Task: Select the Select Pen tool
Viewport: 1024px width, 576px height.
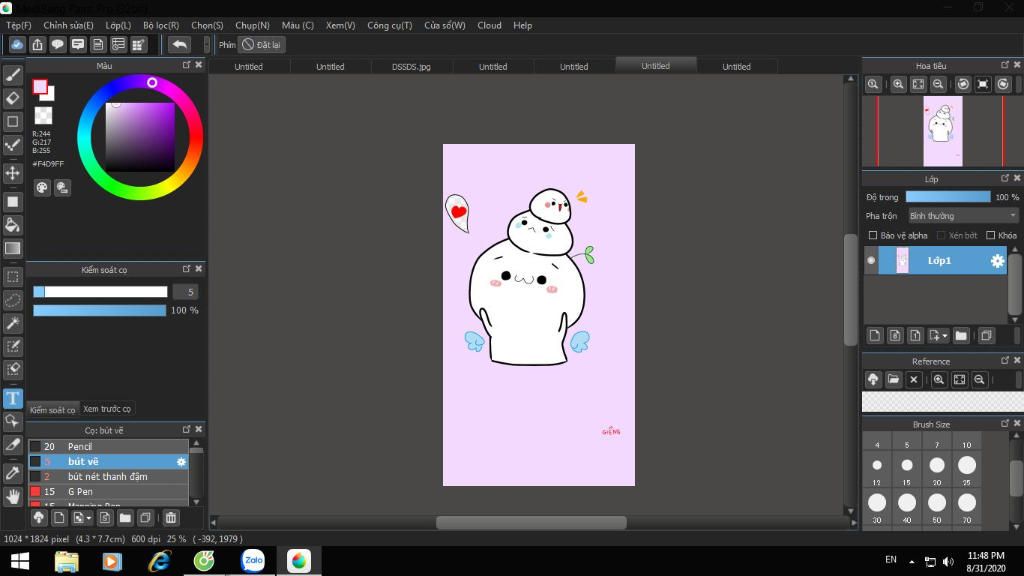Action: (x=12, y=346)
